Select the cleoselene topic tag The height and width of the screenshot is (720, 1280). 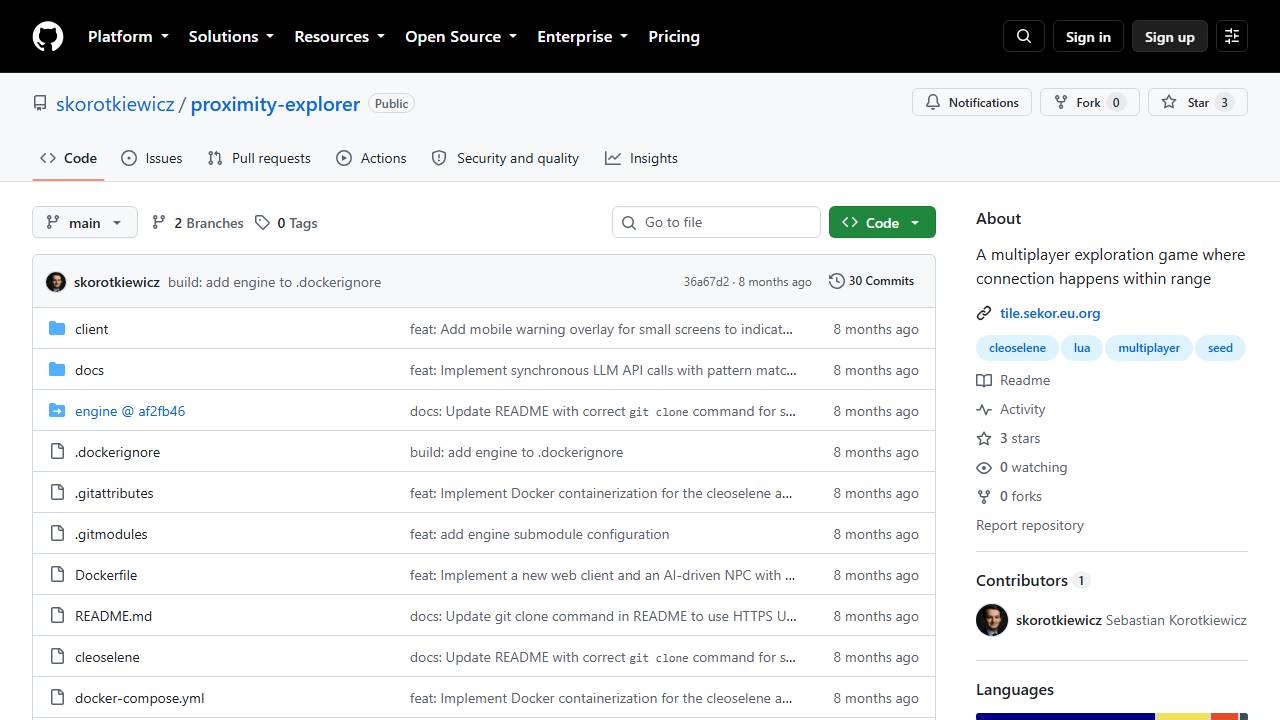1017,348
